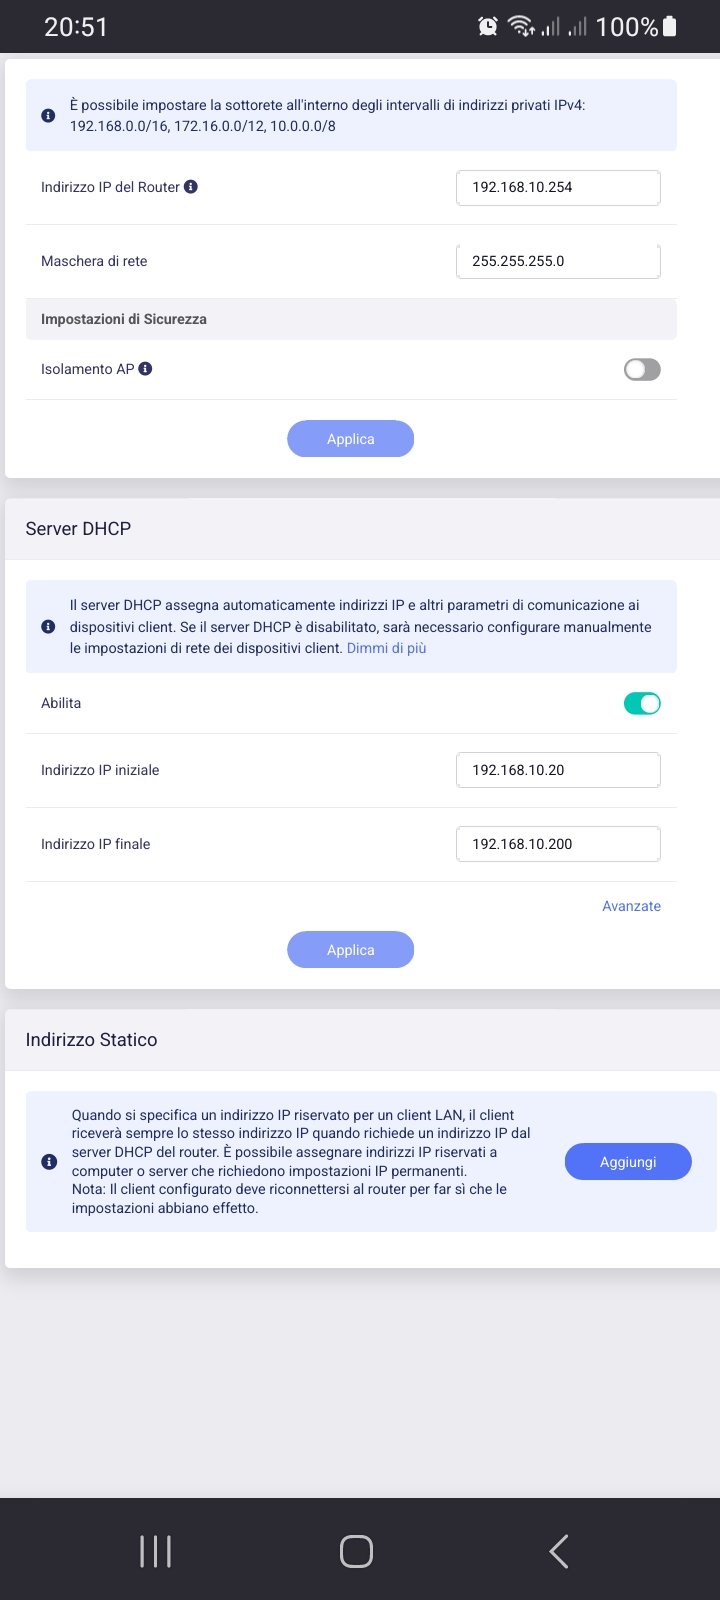
Task: Click Aggiungi to add static address
Action: tap(628, 1162)
